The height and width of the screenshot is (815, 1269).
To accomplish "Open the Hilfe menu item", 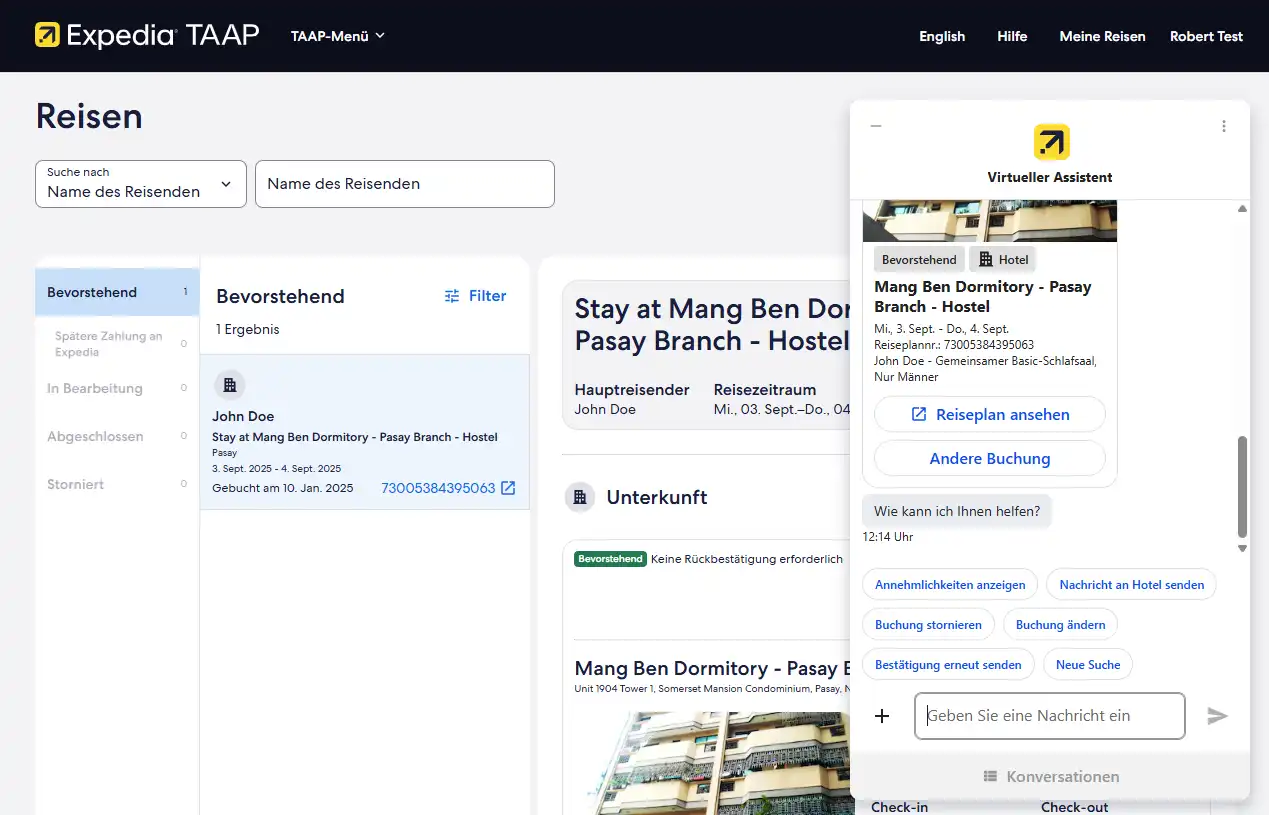I will tap(1012, 36).
